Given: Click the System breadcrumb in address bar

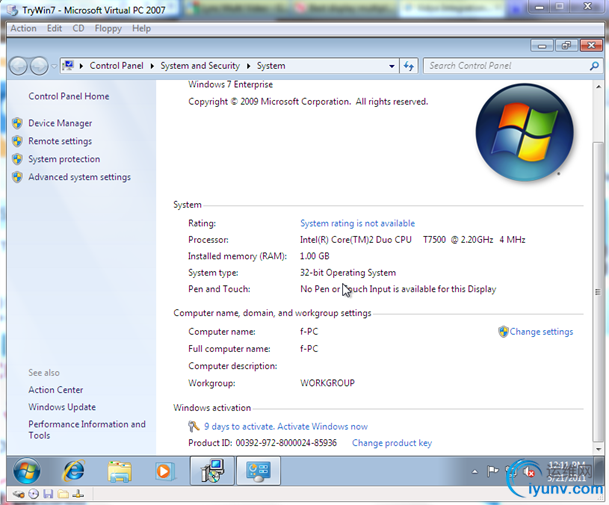Looking at the screenshot, I should tap(271, 66).
